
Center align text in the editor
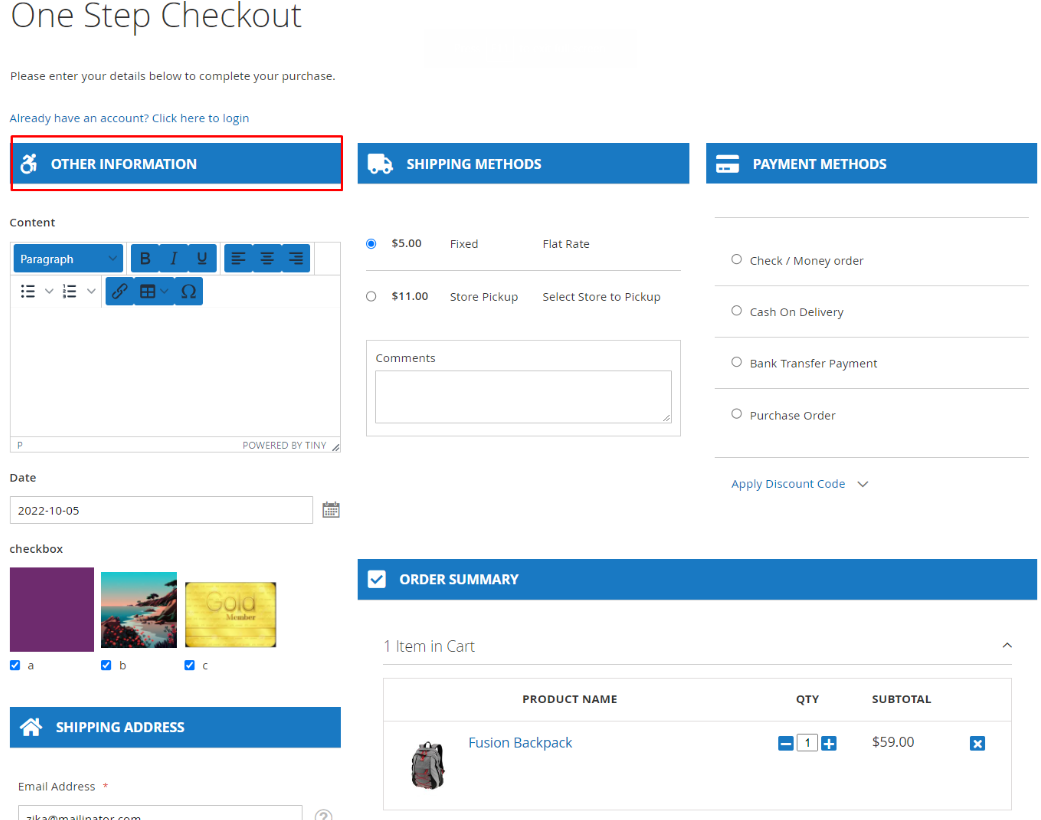click(267, 259)
